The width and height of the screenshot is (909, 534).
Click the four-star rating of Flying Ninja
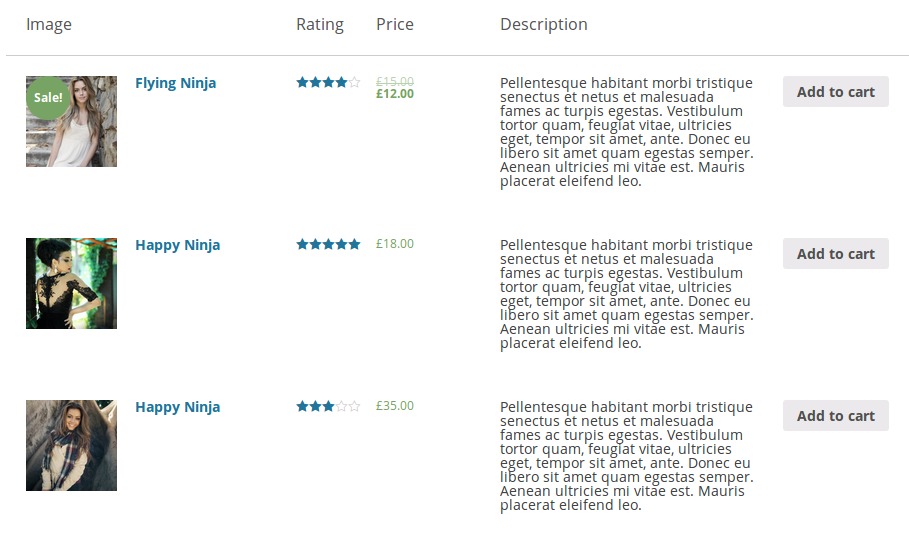click(x=328, y=82)
